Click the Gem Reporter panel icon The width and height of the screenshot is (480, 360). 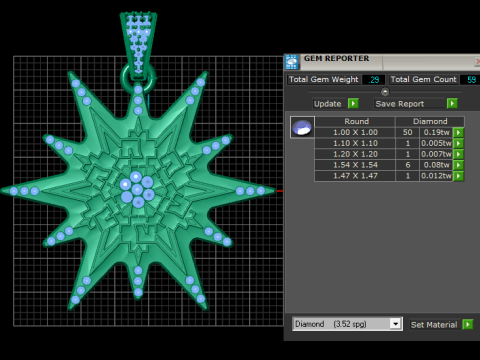point(292,62)
